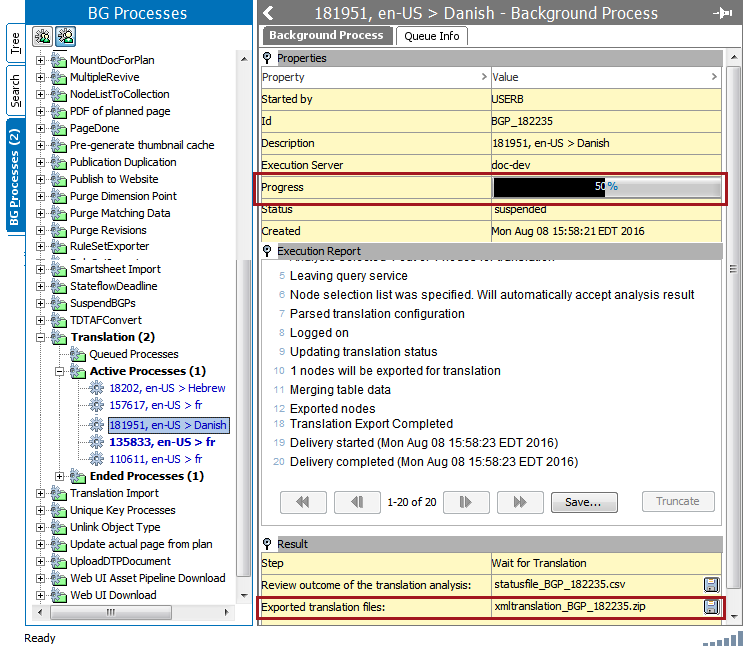This screenshot has height=651, width=749.
Task: Expand the Web UI Download node
Action: (x=41, y=596)
